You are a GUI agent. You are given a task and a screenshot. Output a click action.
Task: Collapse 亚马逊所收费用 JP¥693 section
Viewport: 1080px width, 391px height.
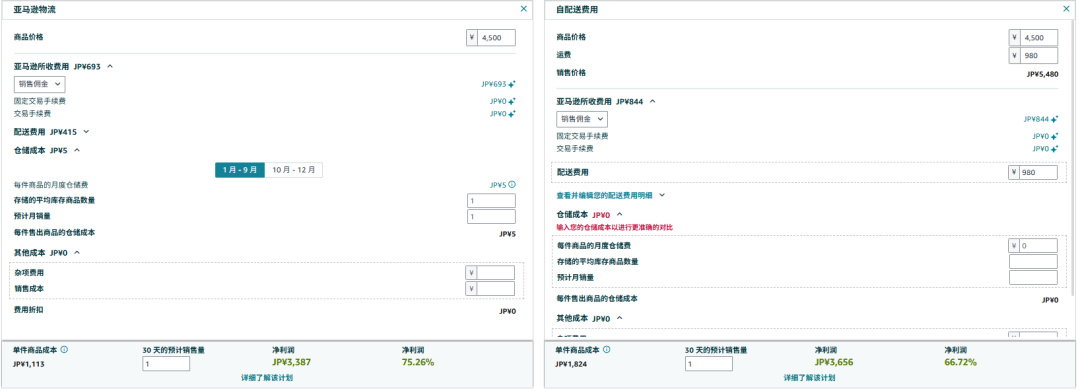tap(110, 67)
